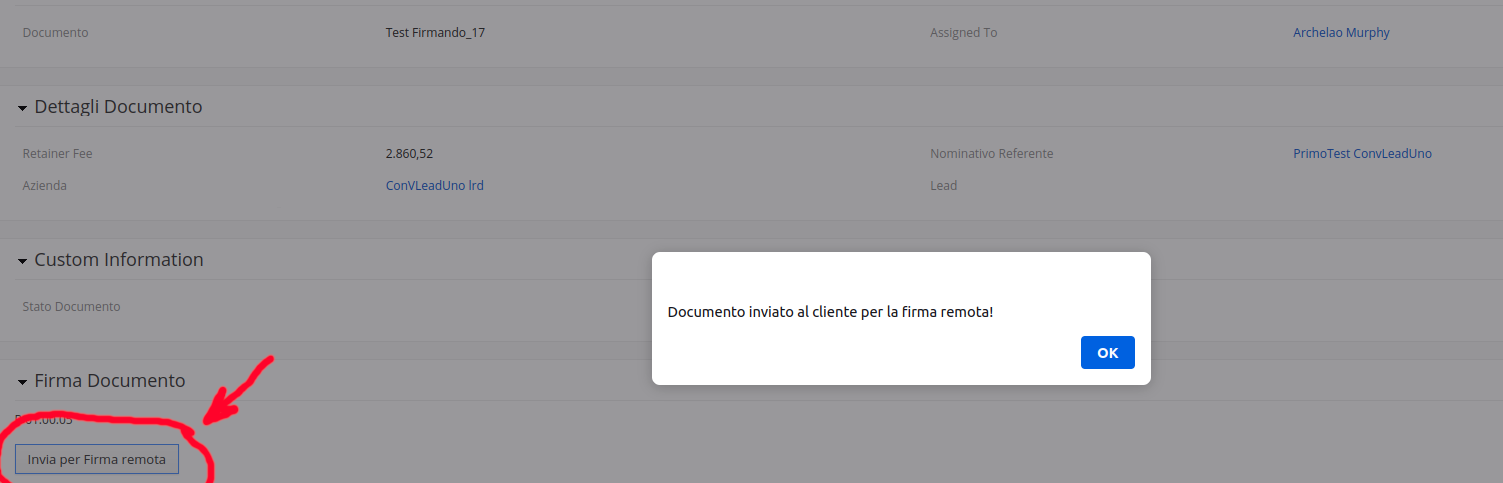The height and width of the screenshot is (483, 1503).
Task: Click the Custom Information section title text
Action: click(119, 260)
